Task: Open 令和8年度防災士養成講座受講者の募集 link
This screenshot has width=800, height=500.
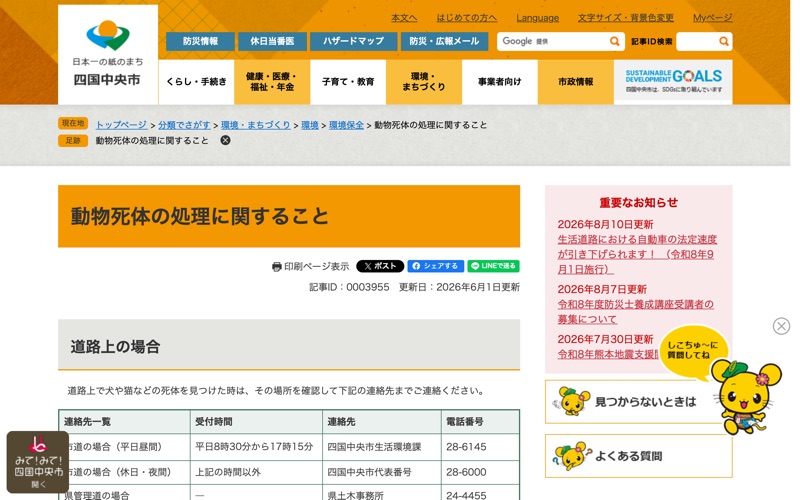Action: (x=635, y=312)
